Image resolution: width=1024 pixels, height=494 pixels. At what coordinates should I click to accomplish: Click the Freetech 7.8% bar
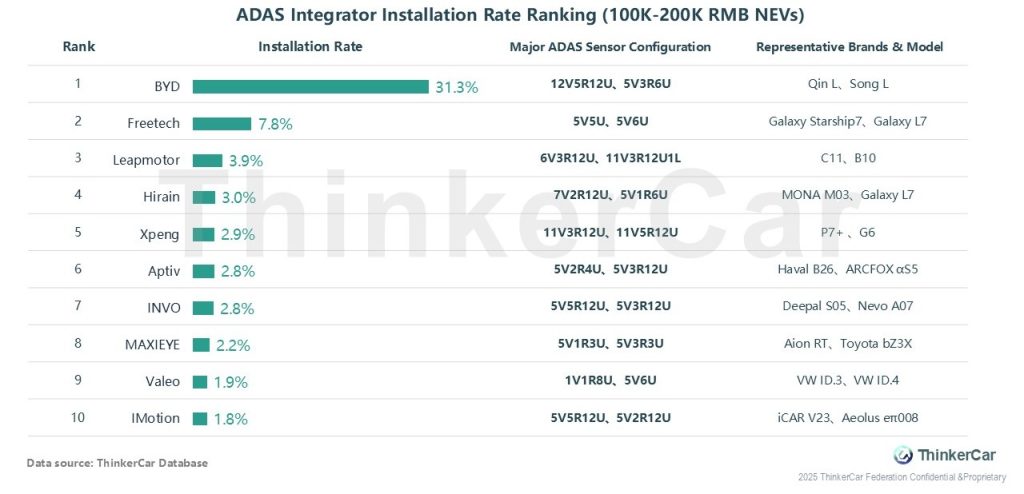[222, 123]
